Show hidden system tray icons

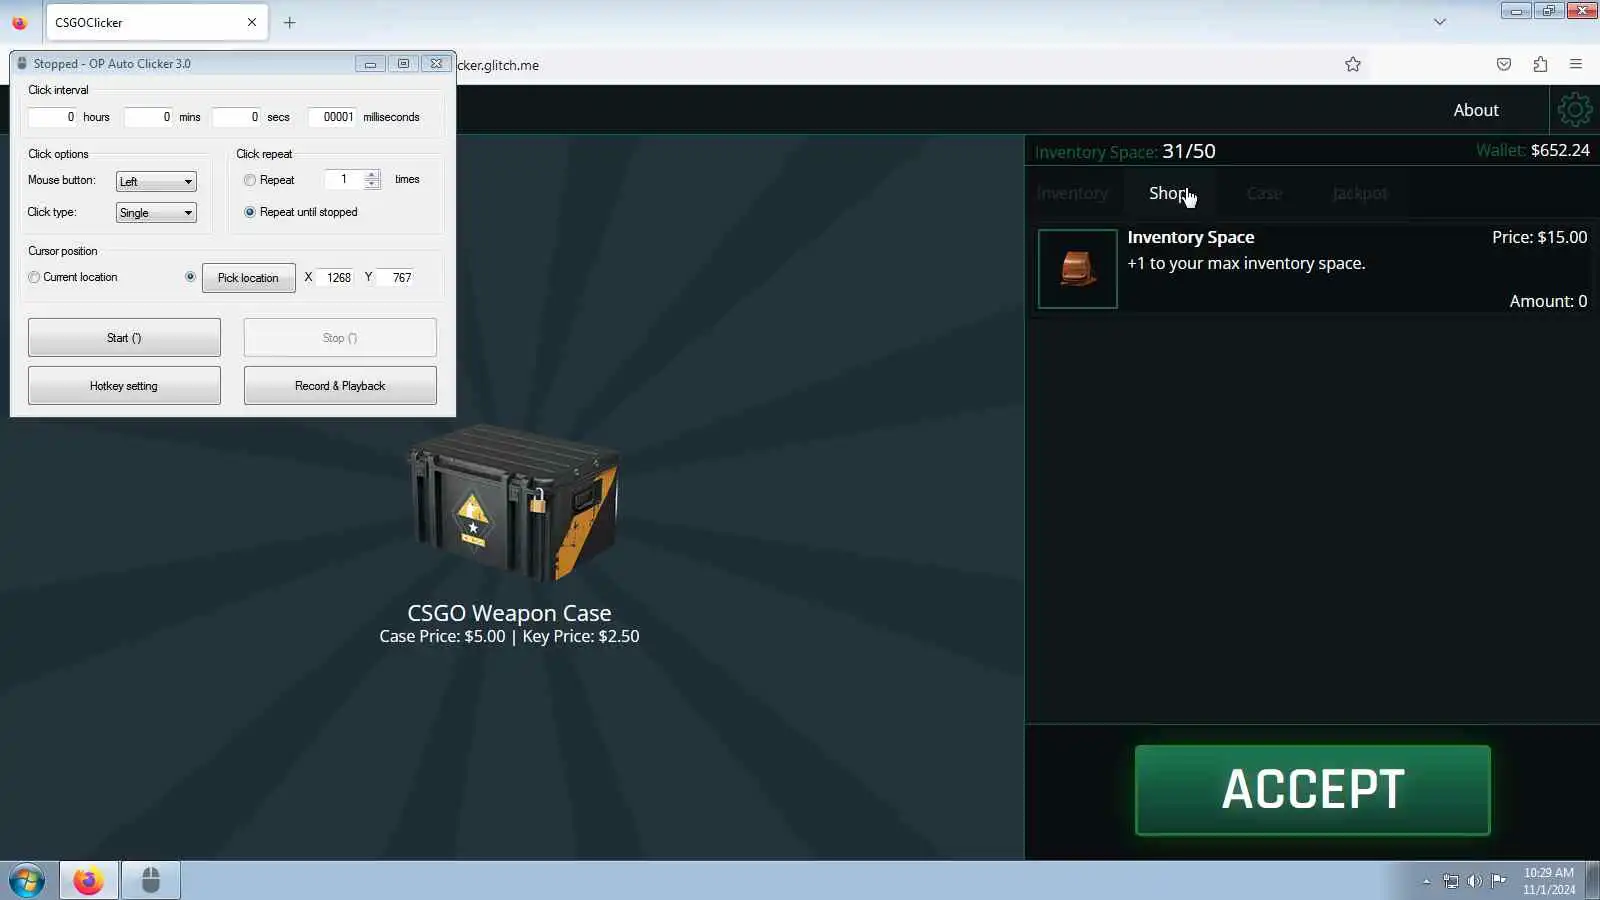(x=1427, y=881)
